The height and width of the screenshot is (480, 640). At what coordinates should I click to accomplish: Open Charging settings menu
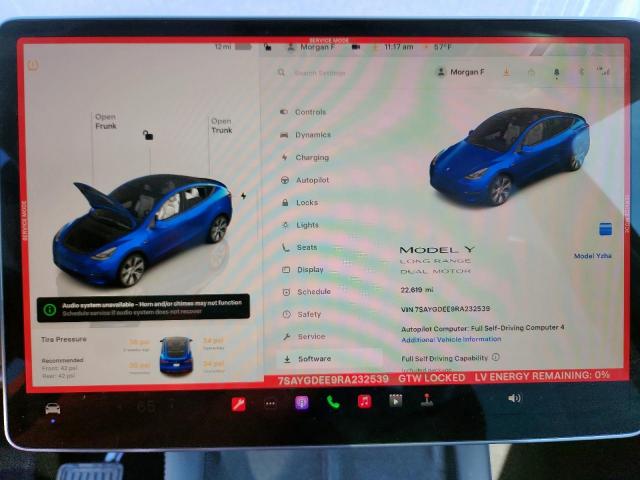pyautogui.click(x=304, y=158)
